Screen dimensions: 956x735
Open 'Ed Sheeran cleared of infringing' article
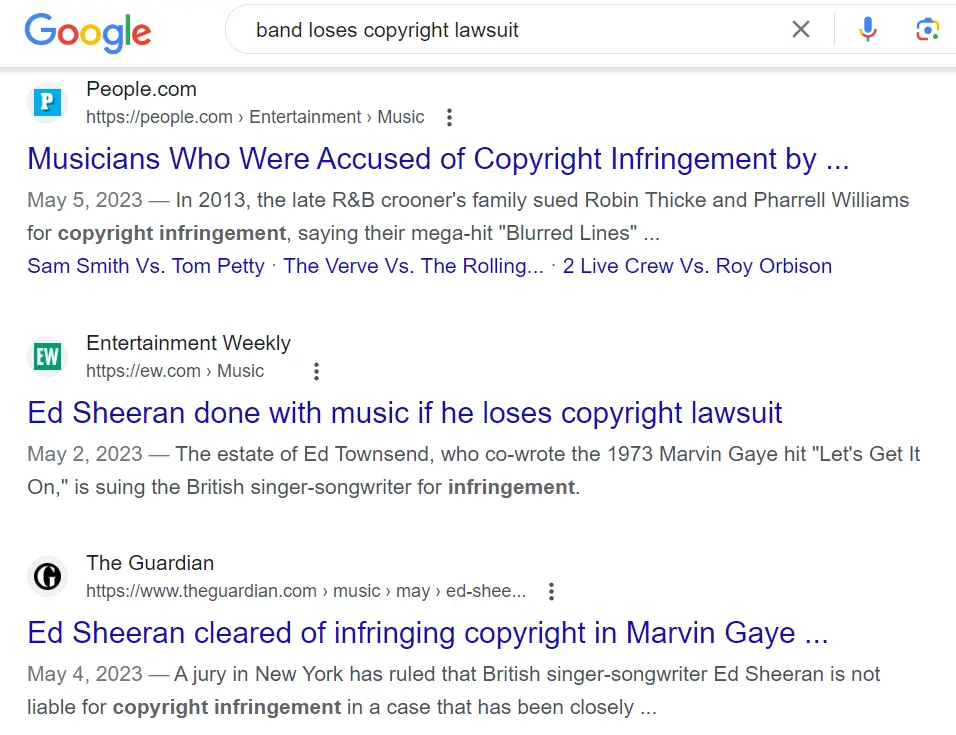click(428, 633)
